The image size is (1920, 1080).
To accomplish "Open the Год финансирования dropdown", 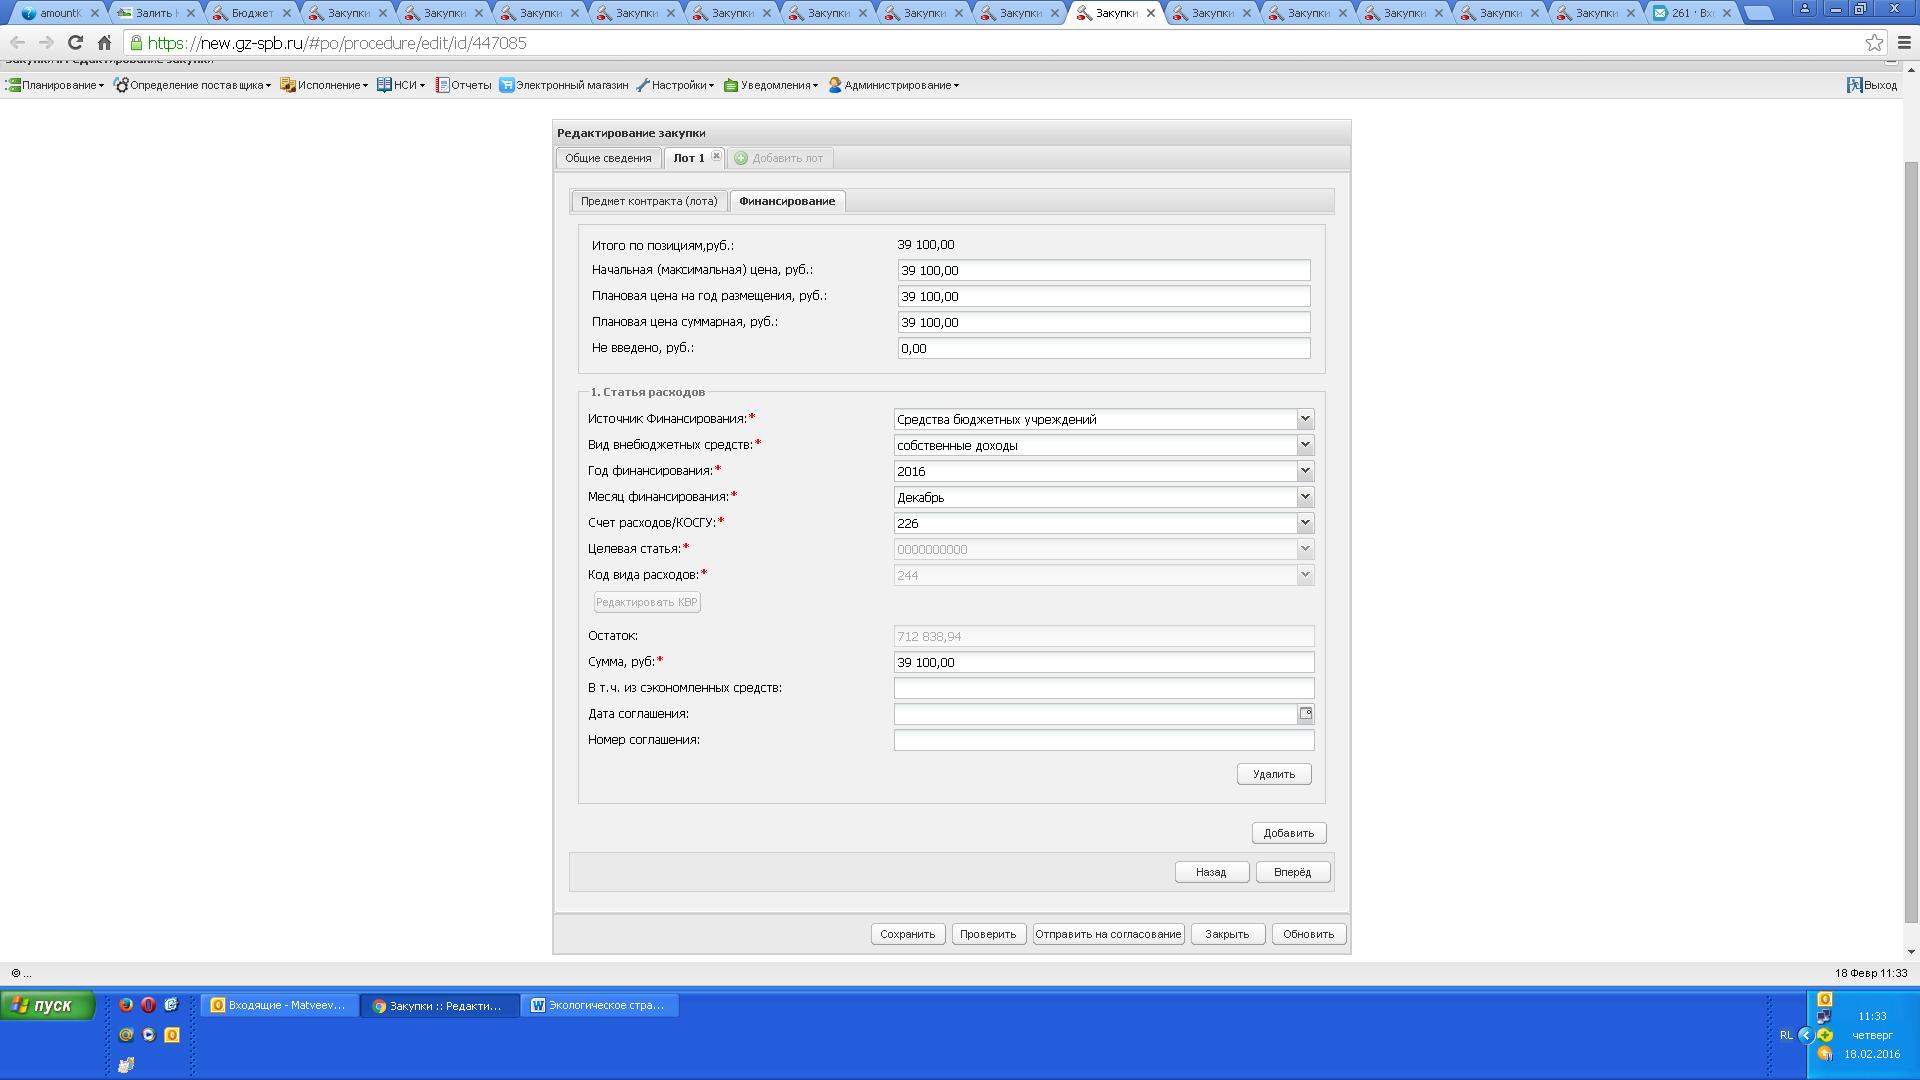I will point(1304,471).
